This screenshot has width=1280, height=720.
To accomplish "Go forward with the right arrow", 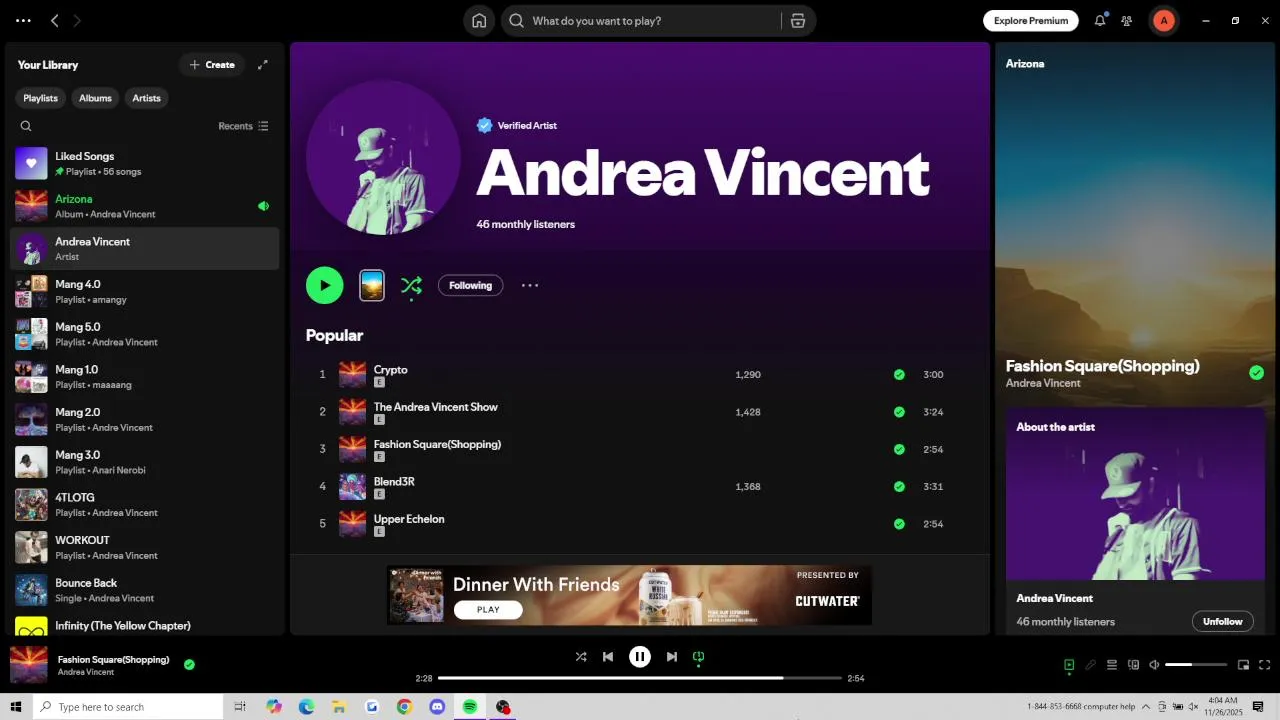I will pyautogui.click(x=77, y=21).
